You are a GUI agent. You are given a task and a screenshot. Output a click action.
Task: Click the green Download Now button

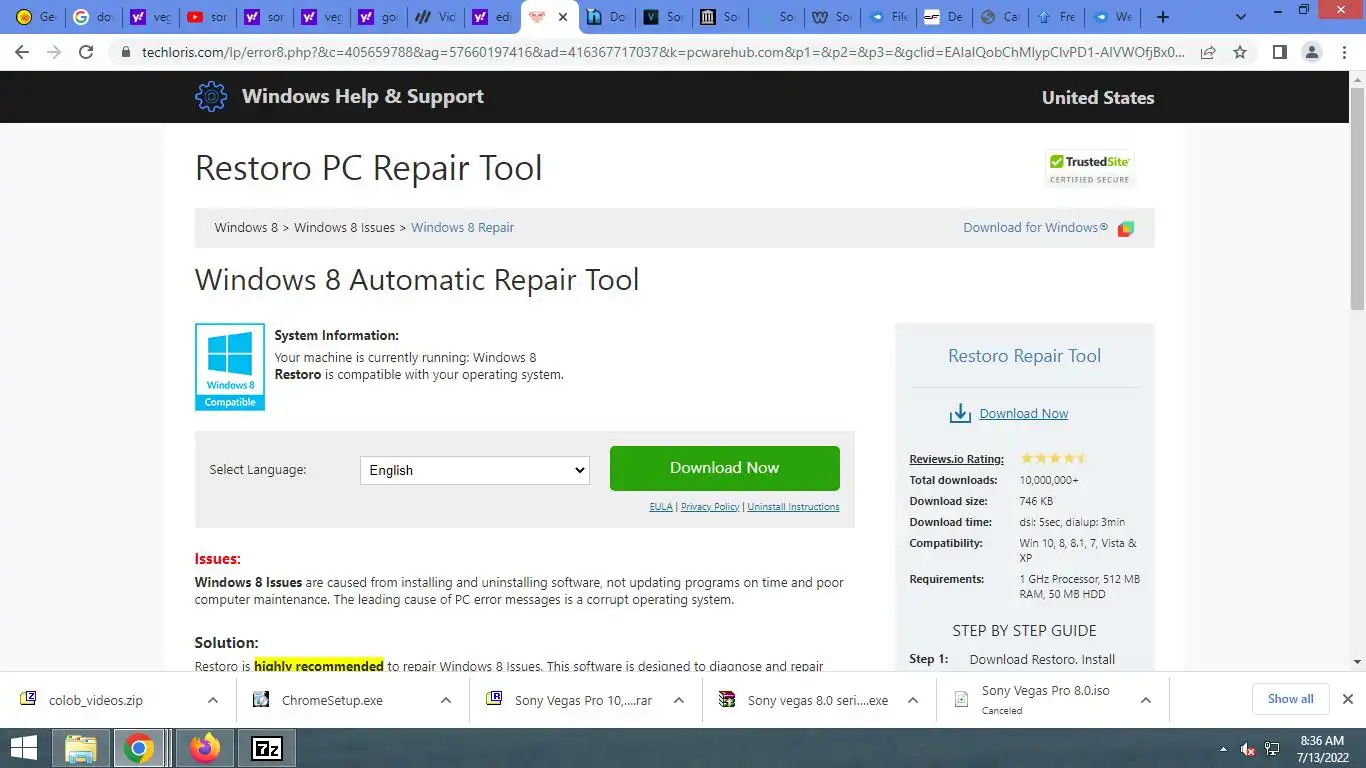coord(725,468)
